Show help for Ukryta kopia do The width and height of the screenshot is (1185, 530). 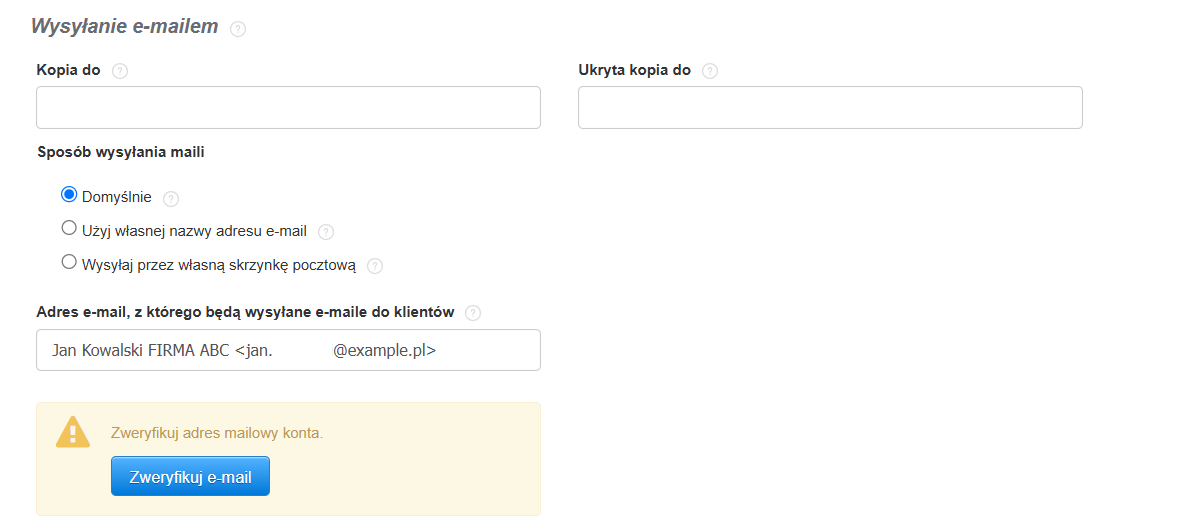(x=710, y=71)
